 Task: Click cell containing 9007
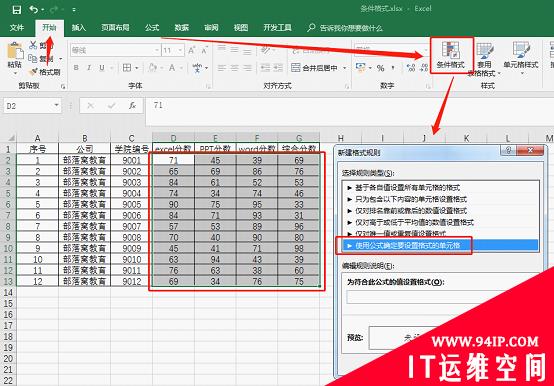pyautogui.click(x=131, y=226)
